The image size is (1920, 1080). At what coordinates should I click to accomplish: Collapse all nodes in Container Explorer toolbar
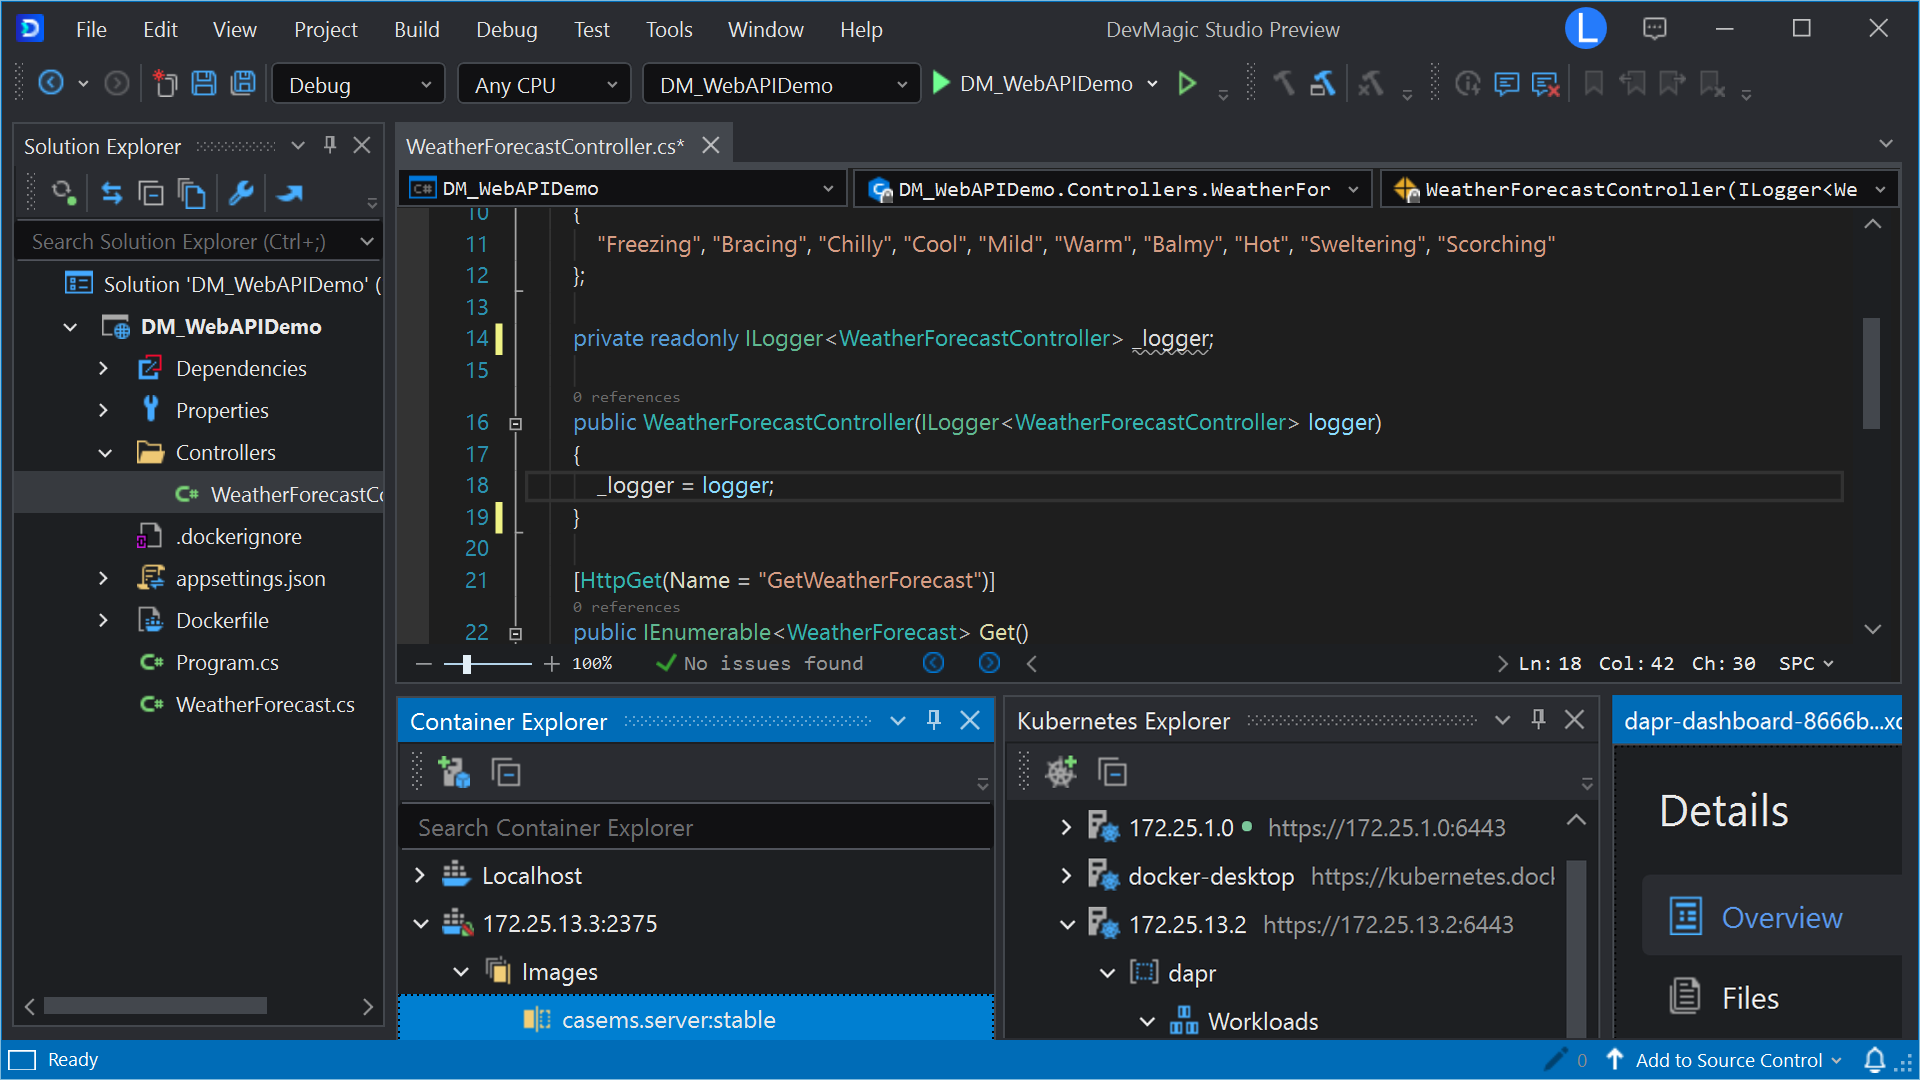tap(506, 772)
